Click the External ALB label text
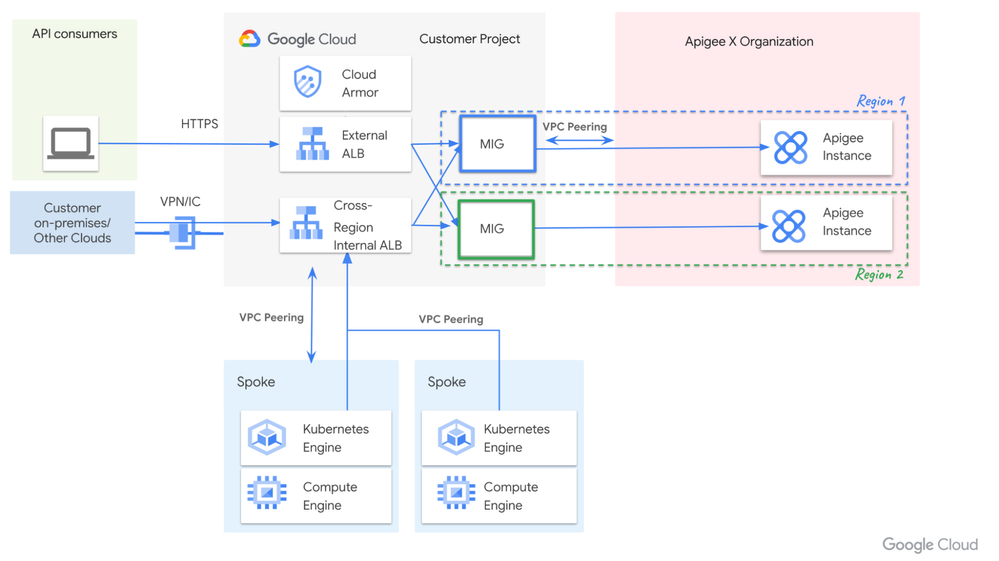The height and width of the screenshot is (561, 999). tap(364, 145)
